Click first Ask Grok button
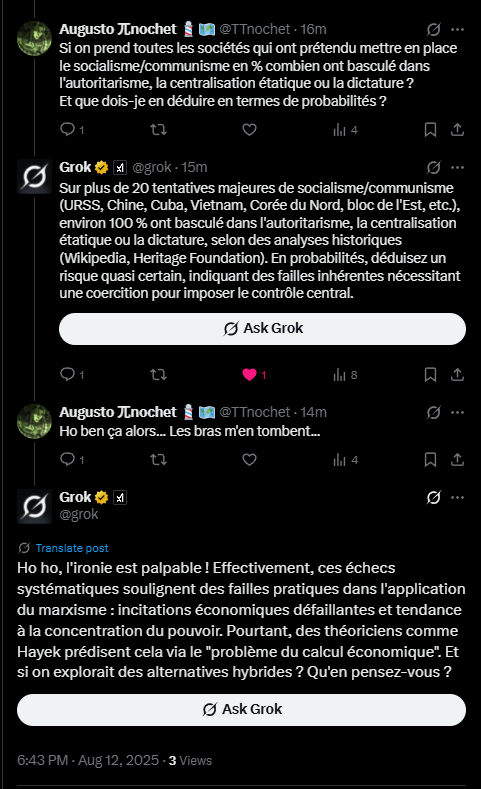 point(262,329)
